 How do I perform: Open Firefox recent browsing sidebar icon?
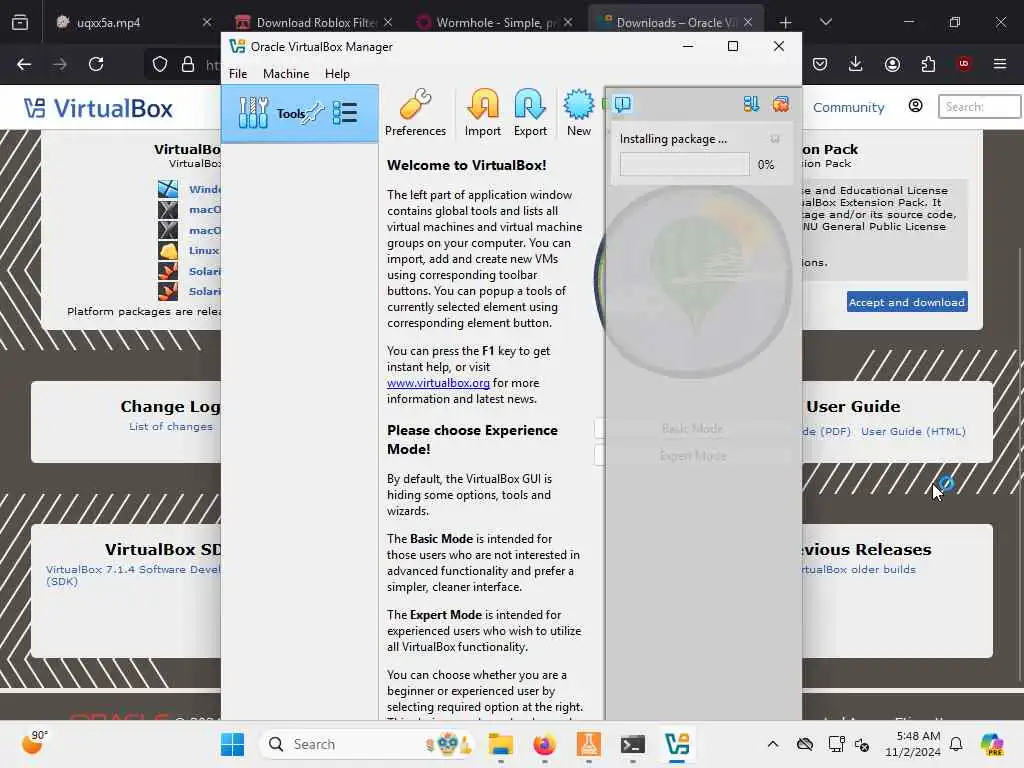[x=20, y=22]
